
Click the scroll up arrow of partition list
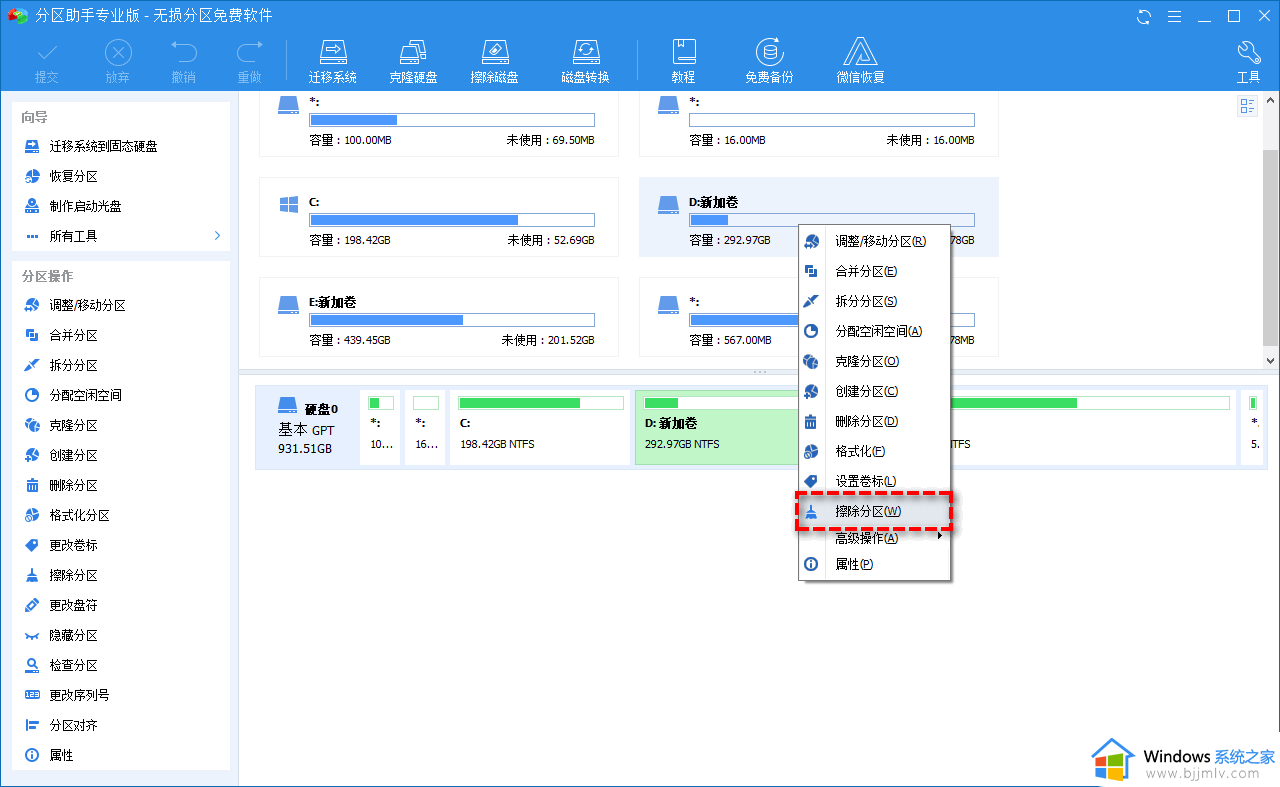pos(1271,99)
